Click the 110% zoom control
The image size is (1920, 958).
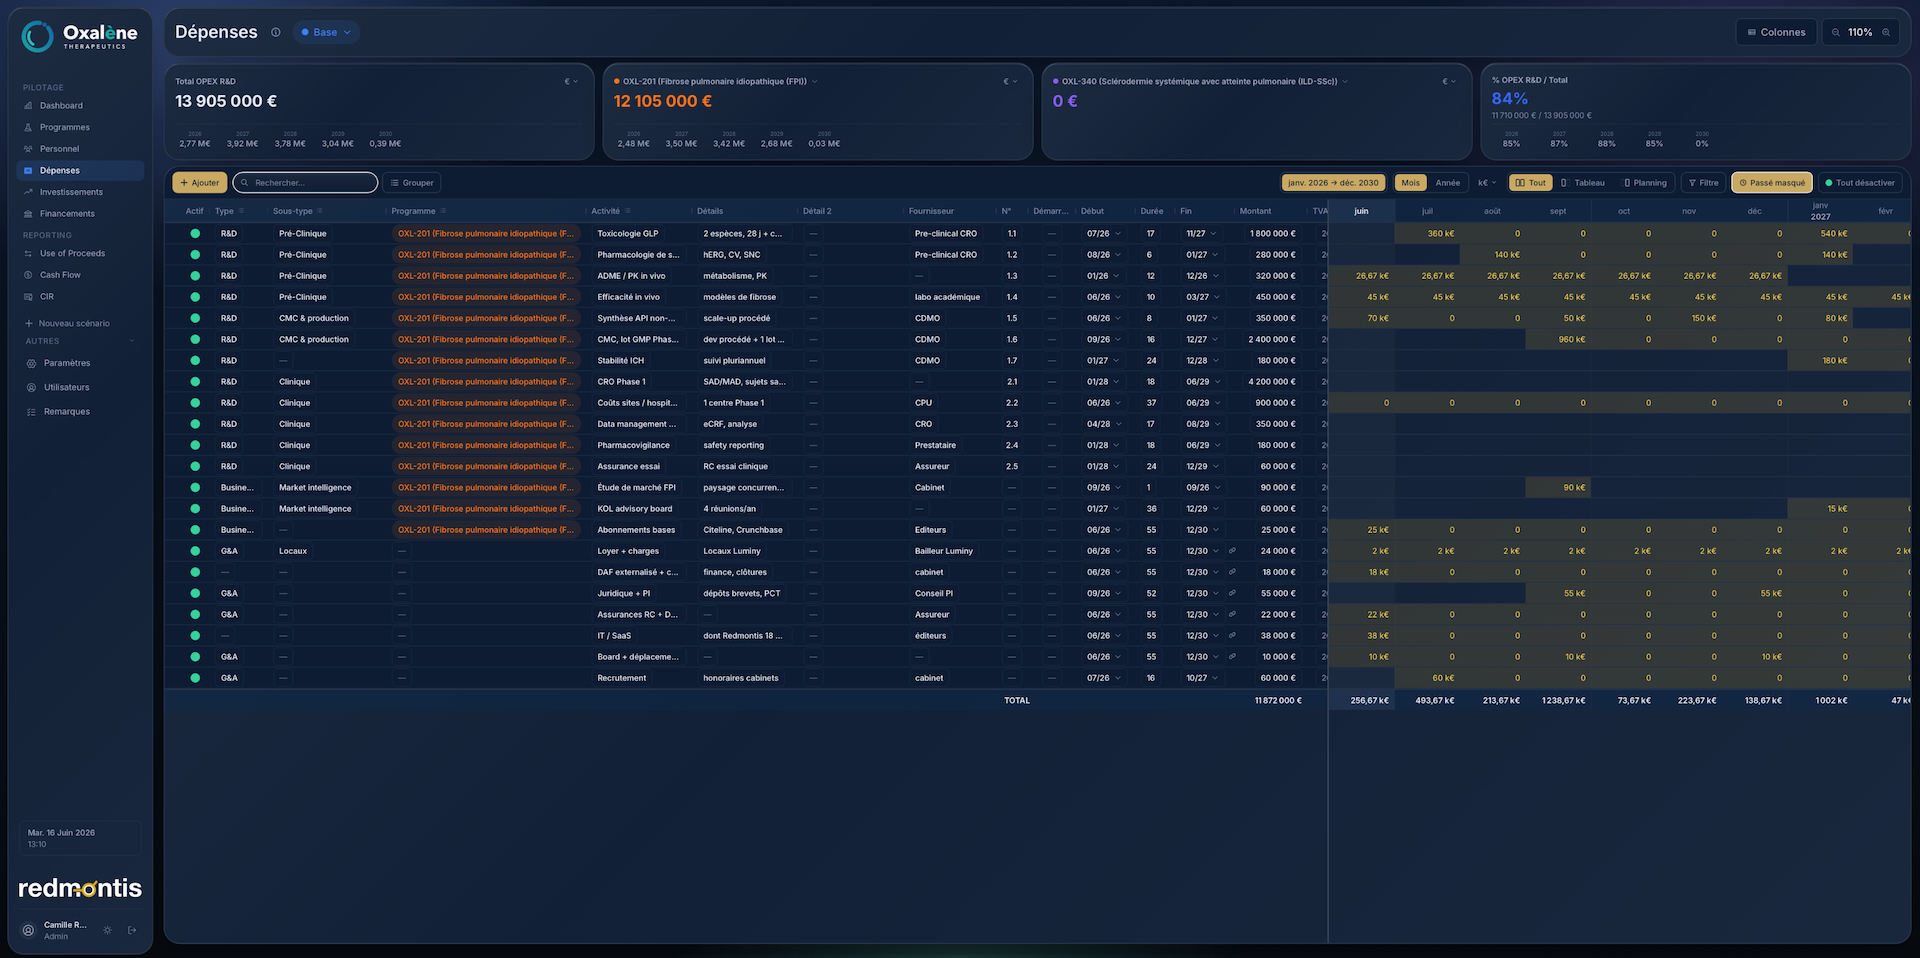tap(1860, 32)
